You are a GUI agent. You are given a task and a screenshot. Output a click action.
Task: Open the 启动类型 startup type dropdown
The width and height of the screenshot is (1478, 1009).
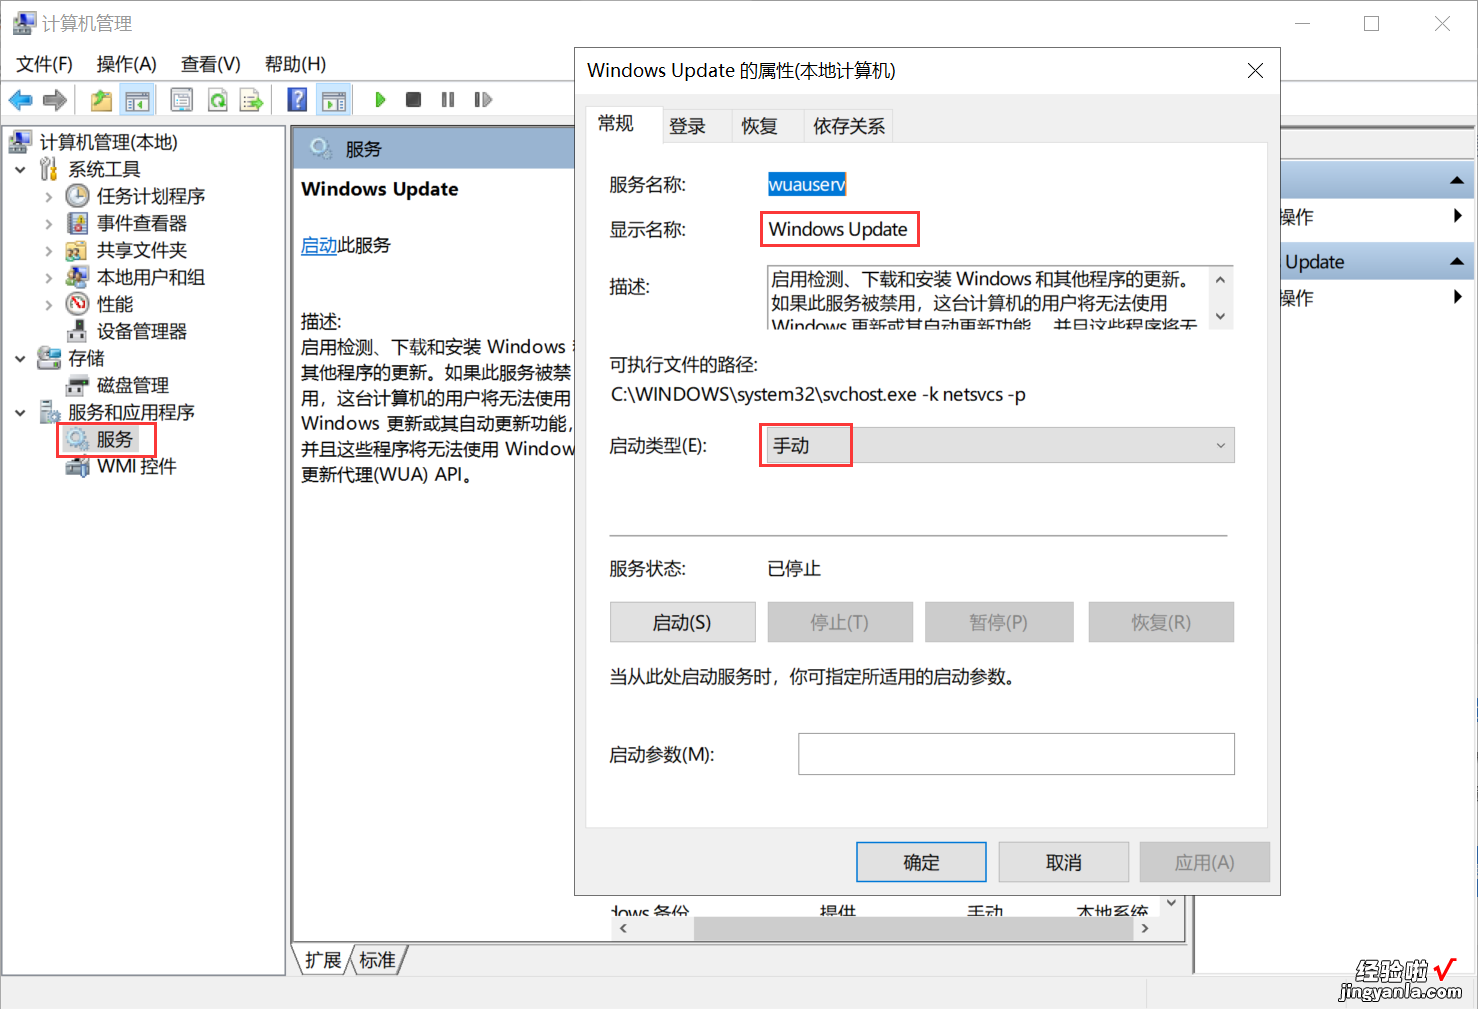pyautogui.click(x=998, y=445)
